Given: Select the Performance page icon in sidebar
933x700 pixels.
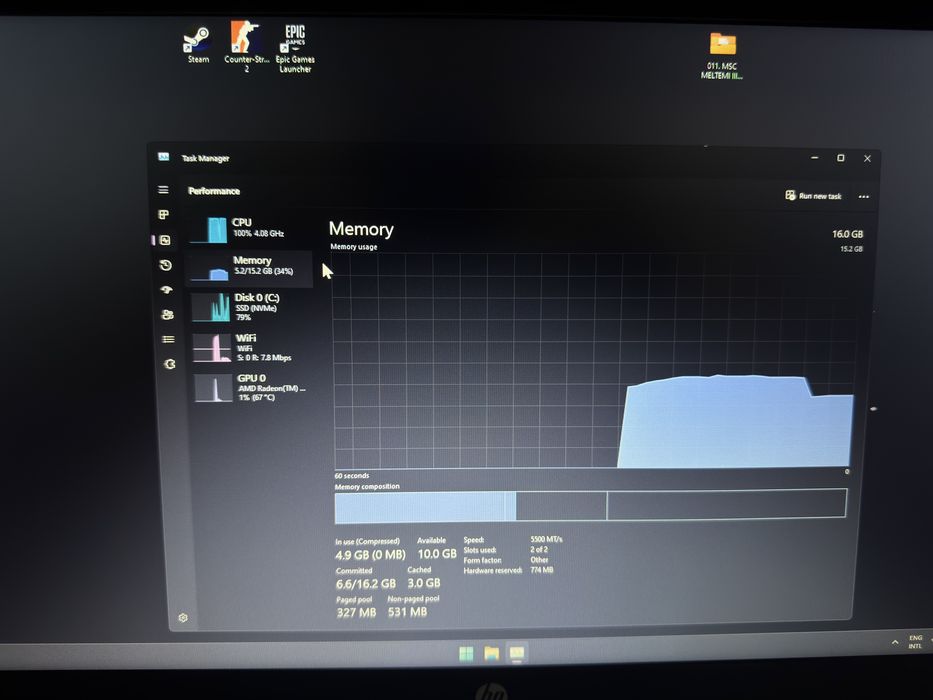Looking at the screenshot, I should point(165,240).
